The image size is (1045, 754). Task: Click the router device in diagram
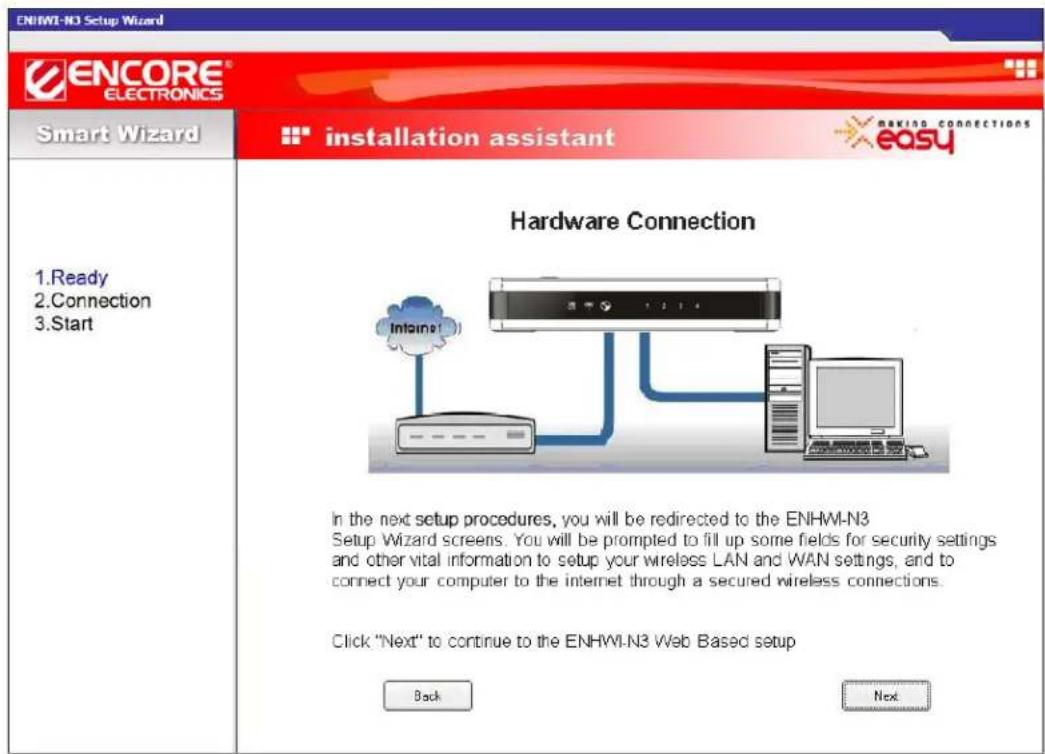point(634,305)
